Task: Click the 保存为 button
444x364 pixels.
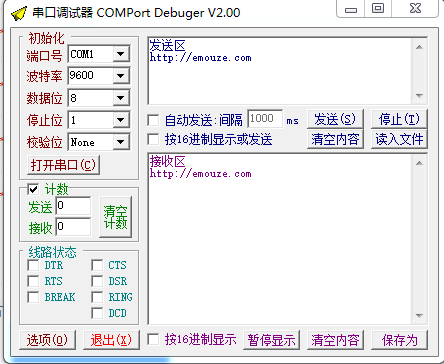Action: 399,340
